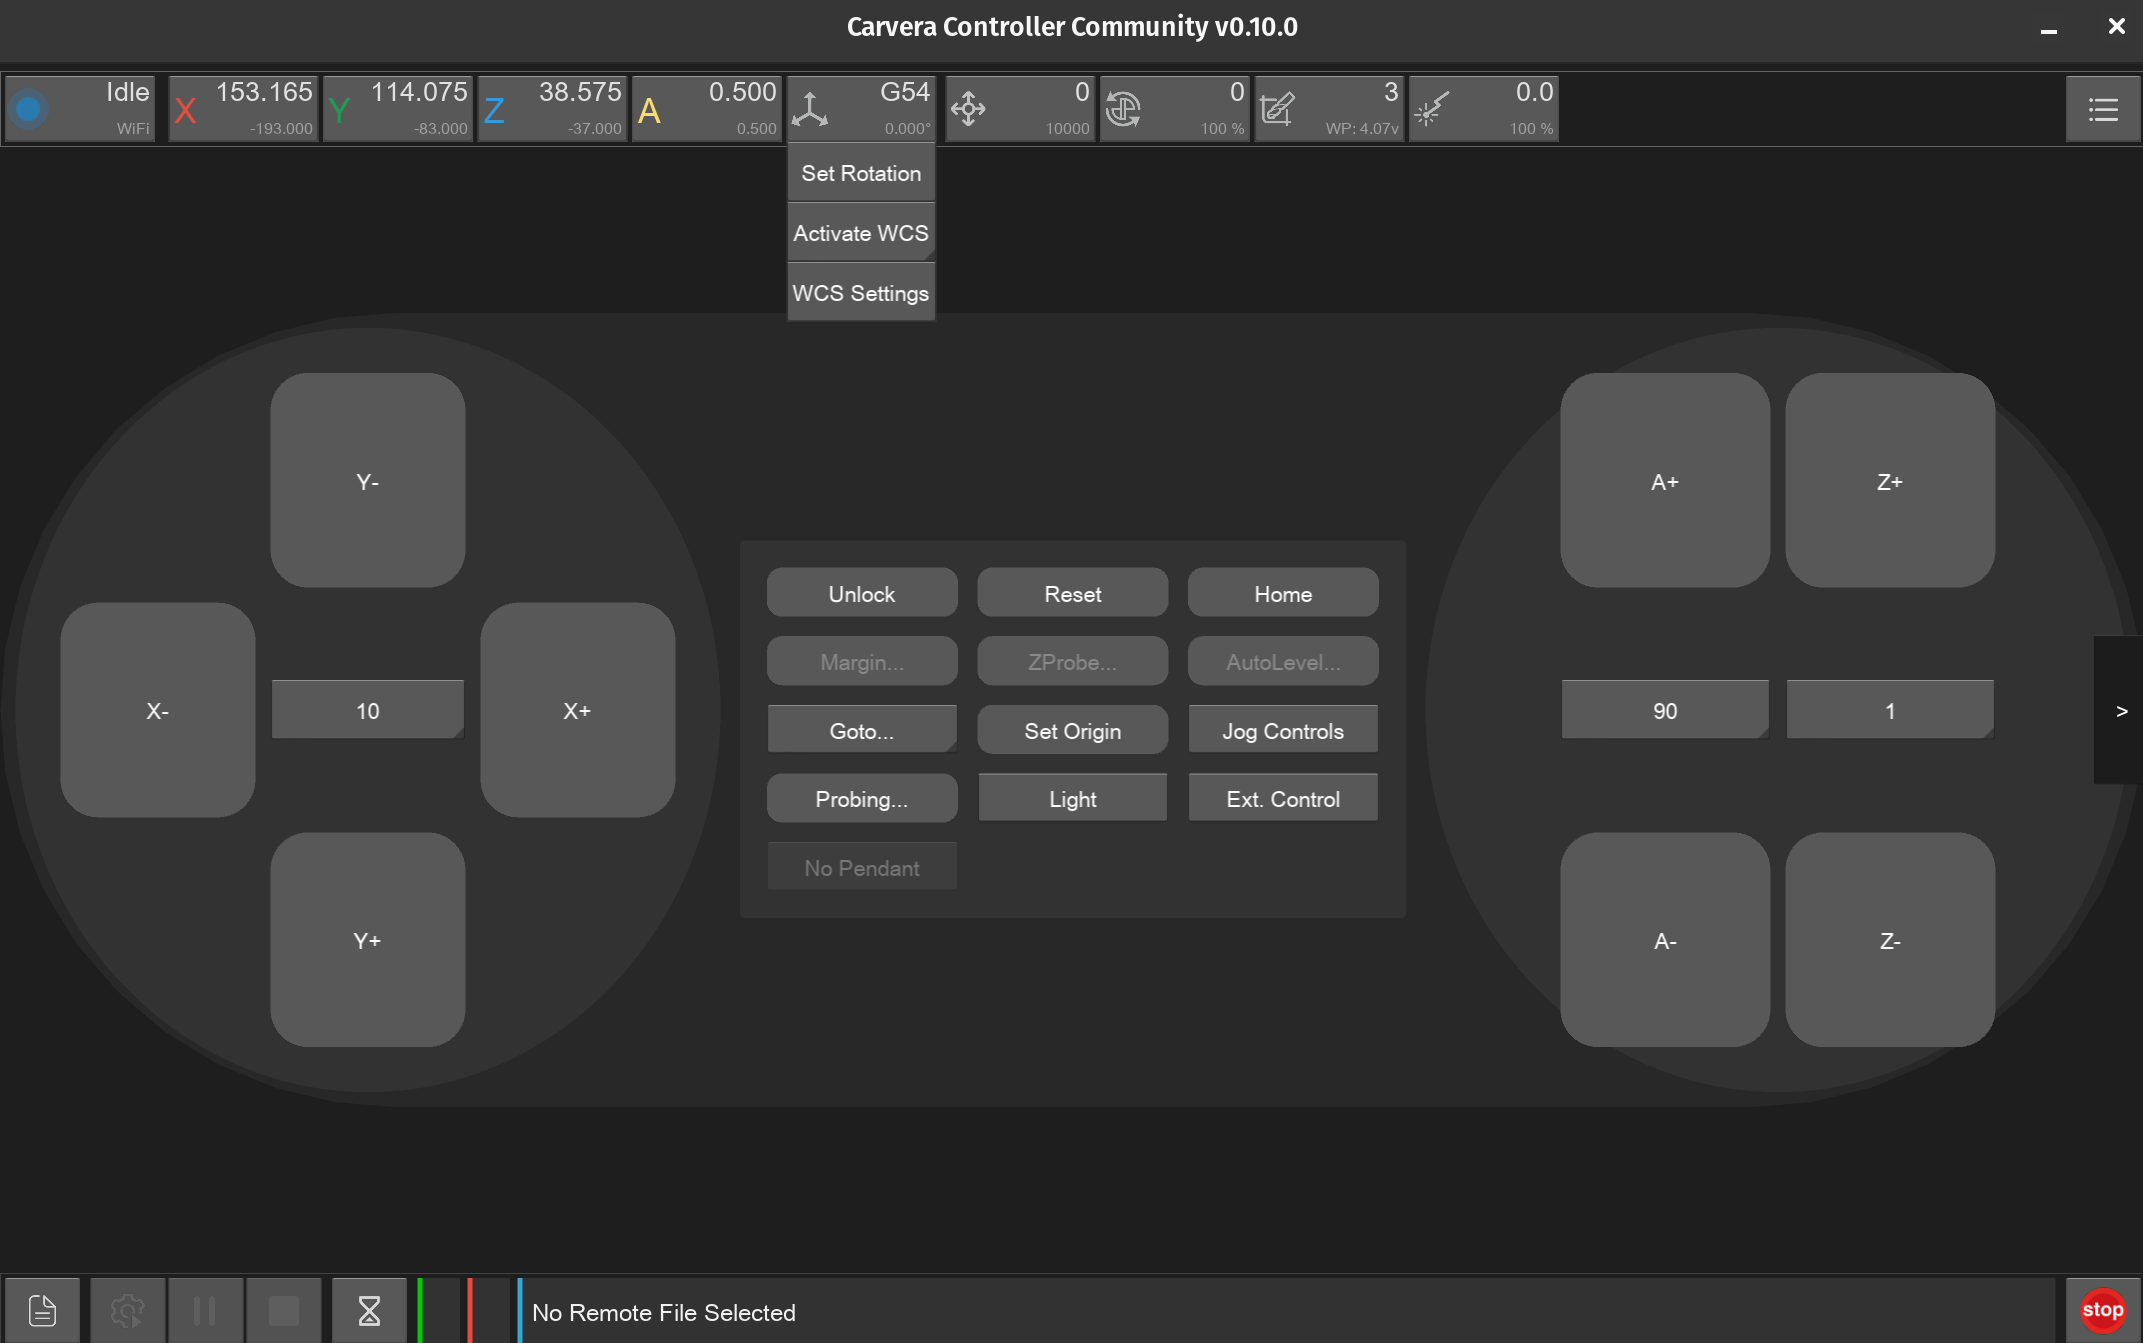Click the spindle speed icon
Viewport: 2143px width, 1343px height.
click(1123, 109)
